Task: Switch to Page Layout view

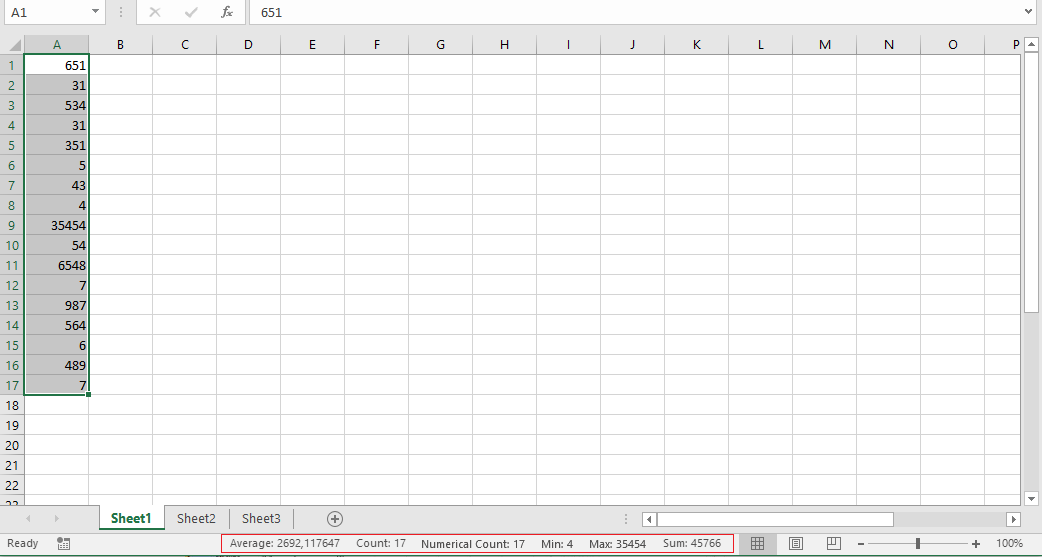Action: point(796,543)
